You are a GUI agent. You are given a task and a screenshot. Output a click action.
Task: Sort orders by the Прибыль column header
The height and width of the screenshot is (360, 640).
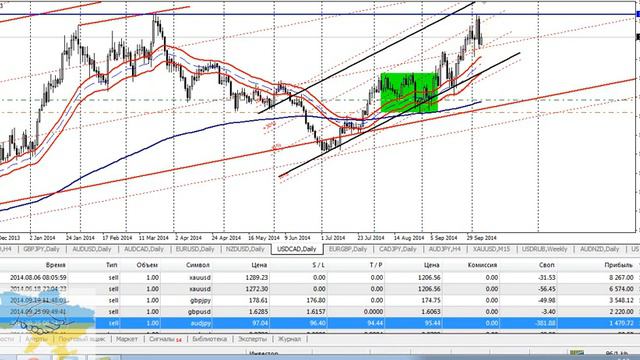click(618, 265)
